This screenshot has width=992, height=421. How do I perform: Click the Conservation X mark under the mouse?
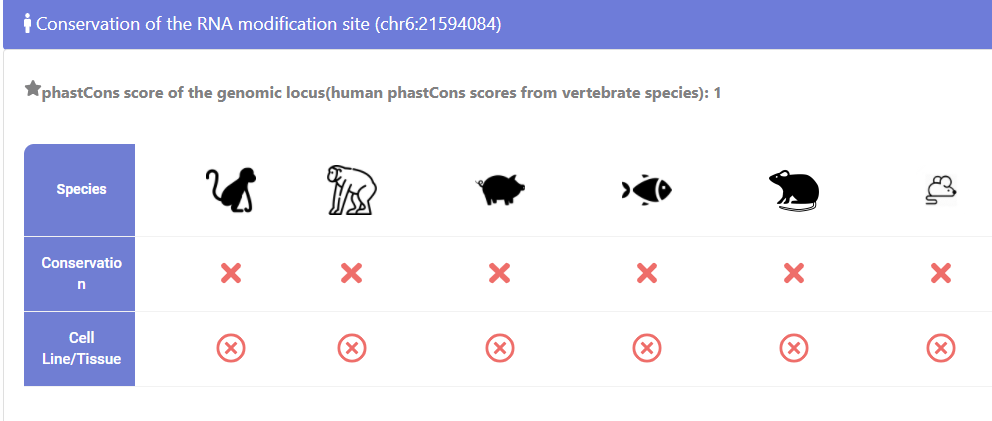click(940, 273)
